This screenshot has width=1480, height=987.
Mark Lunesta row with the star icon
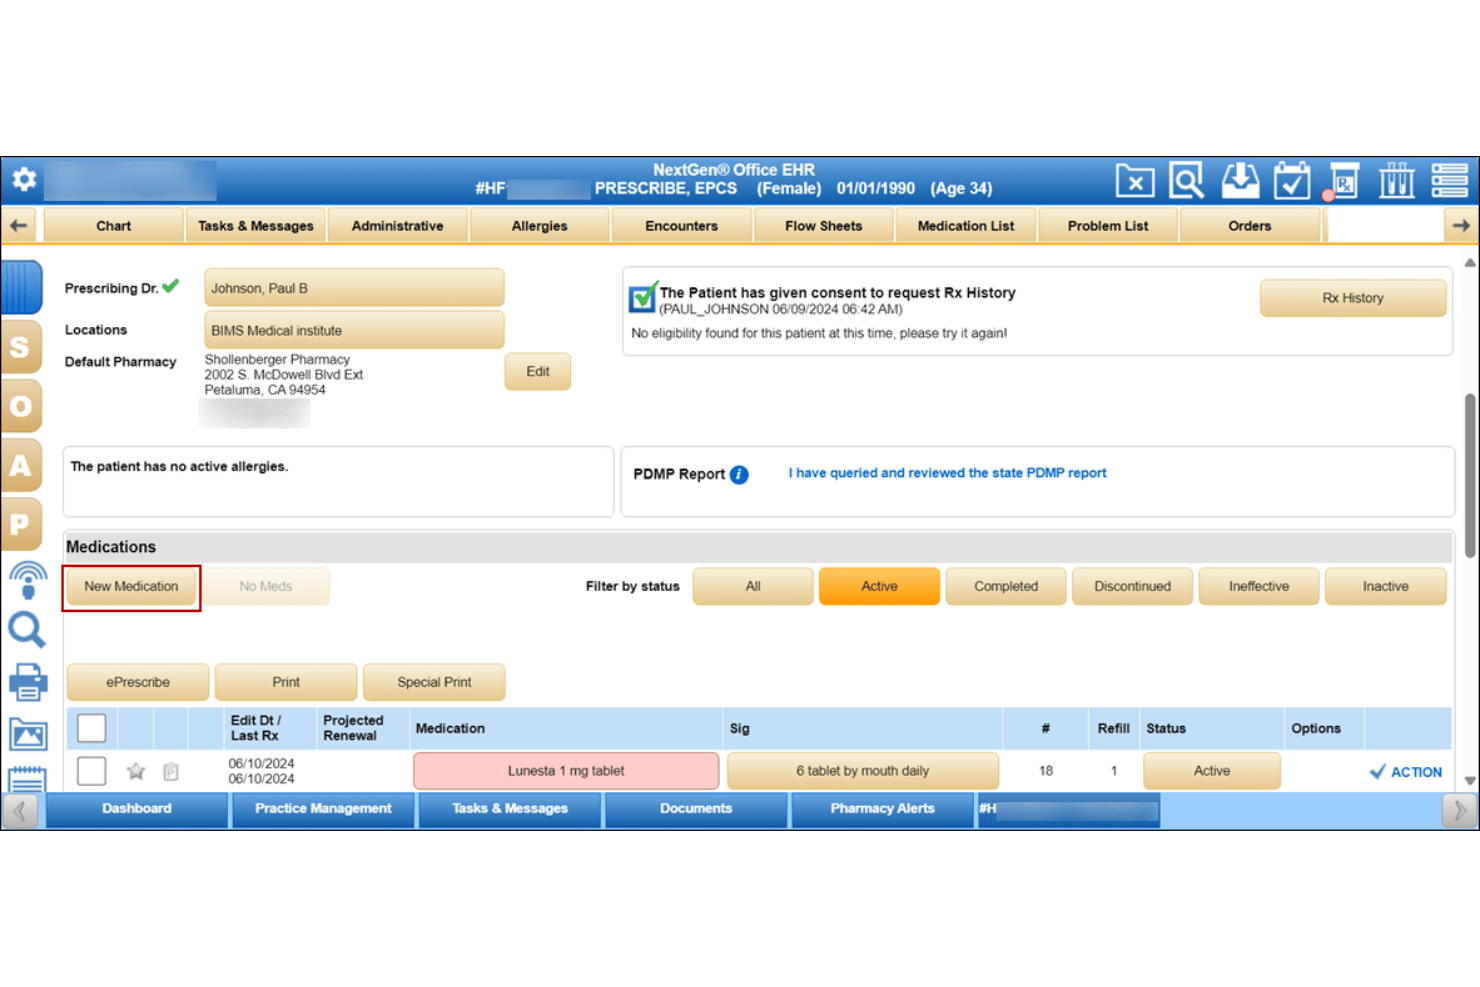(x=136, y=771)
